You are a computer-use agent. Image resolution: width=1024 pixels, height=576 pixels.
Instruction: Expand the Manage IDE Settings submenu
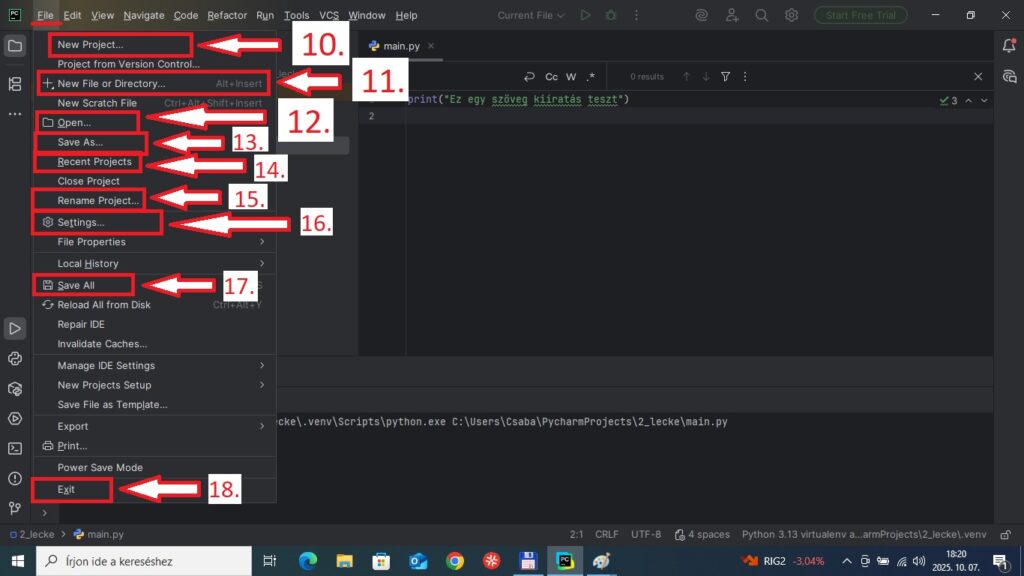150,365
